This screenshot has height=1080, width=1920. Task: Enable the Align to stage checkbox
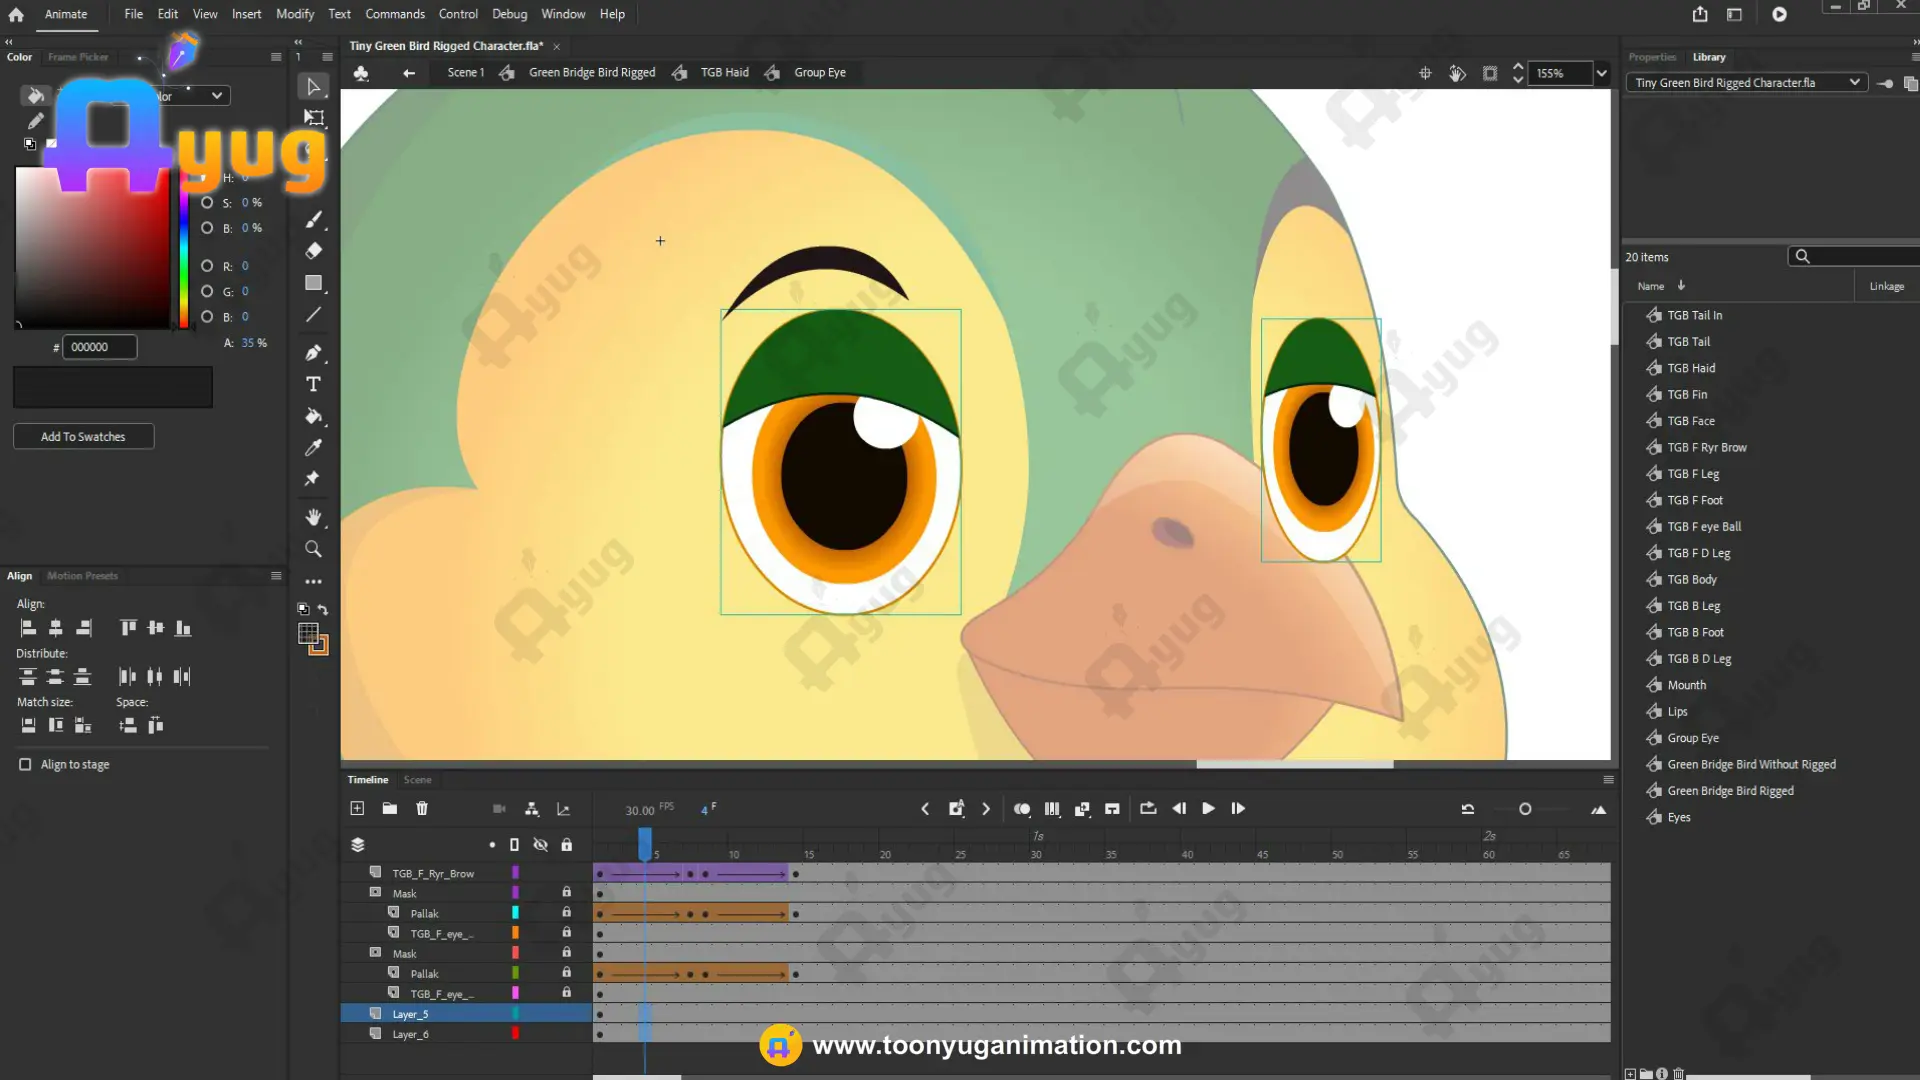[25, 764]
